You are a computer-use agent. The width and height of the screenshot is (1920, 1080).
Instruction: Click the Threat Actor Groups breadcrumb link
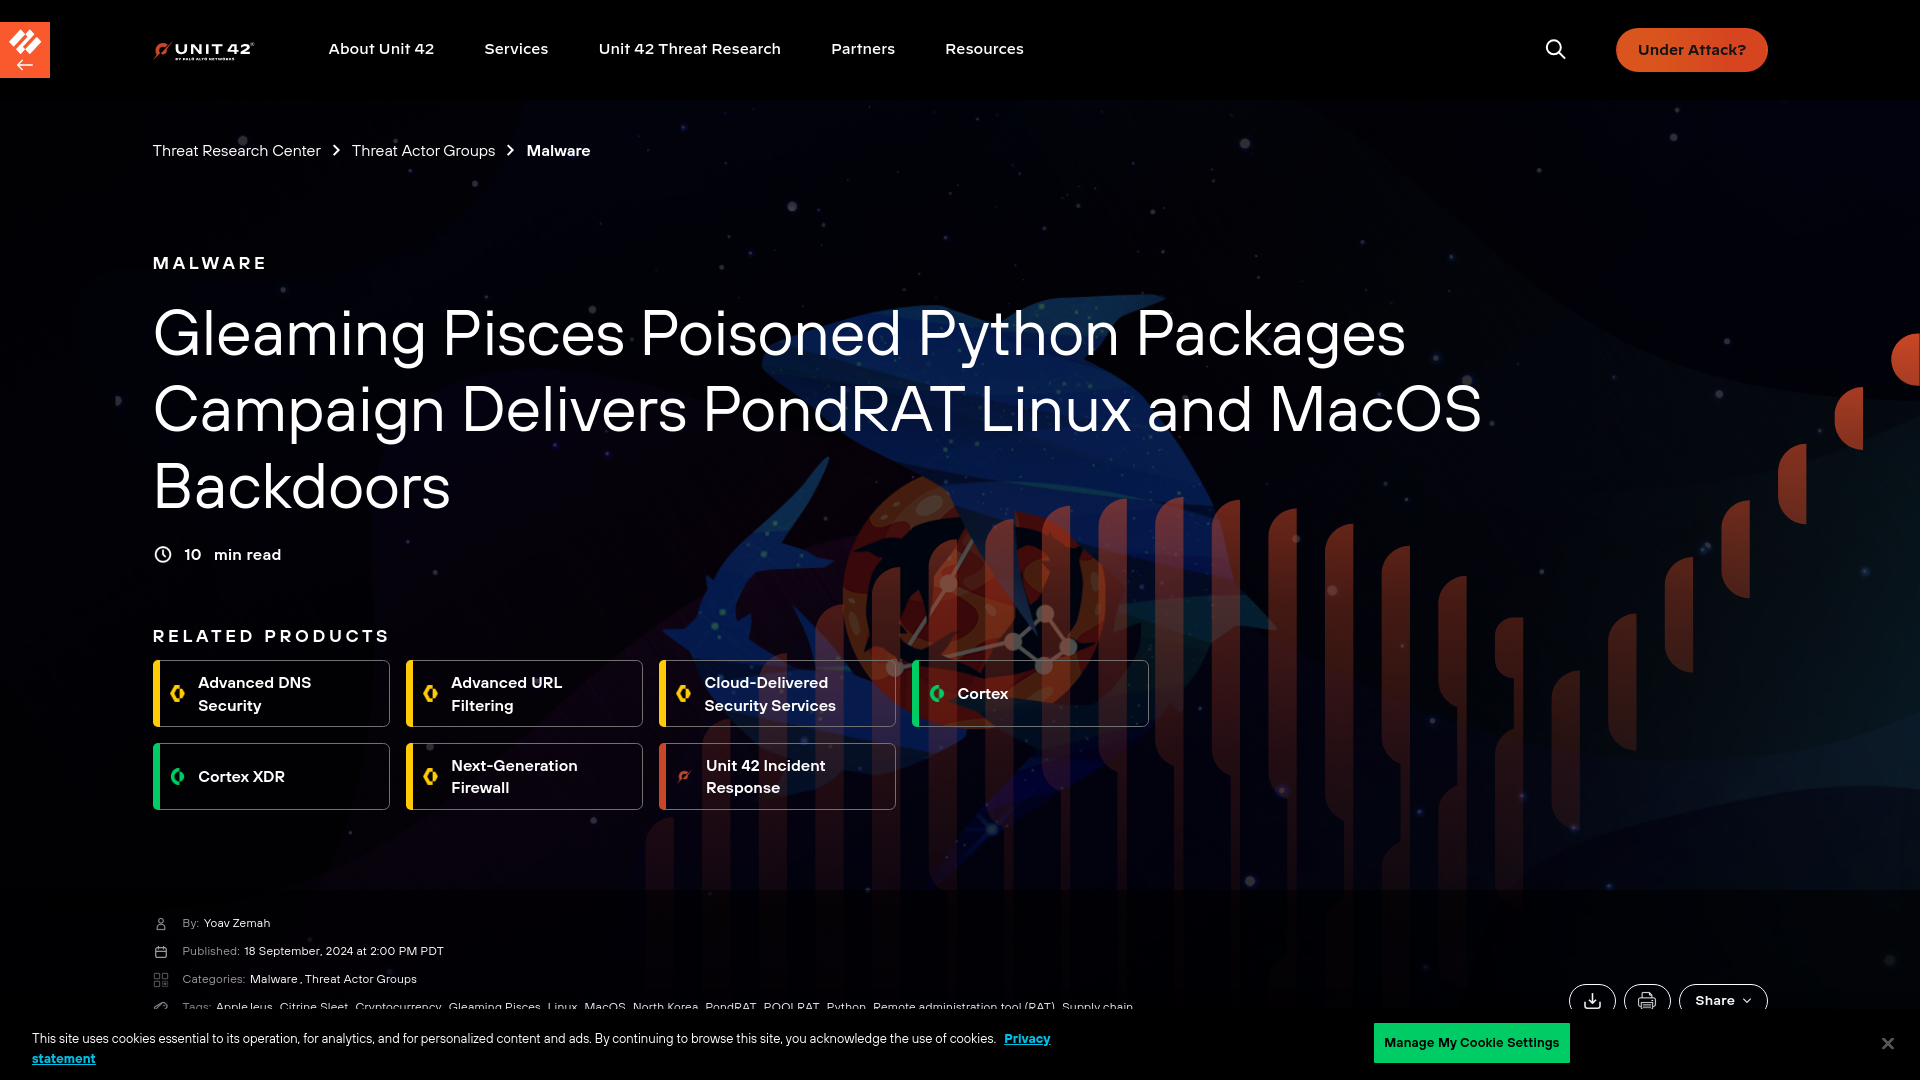pyautogui.click(x=423, y=149)
